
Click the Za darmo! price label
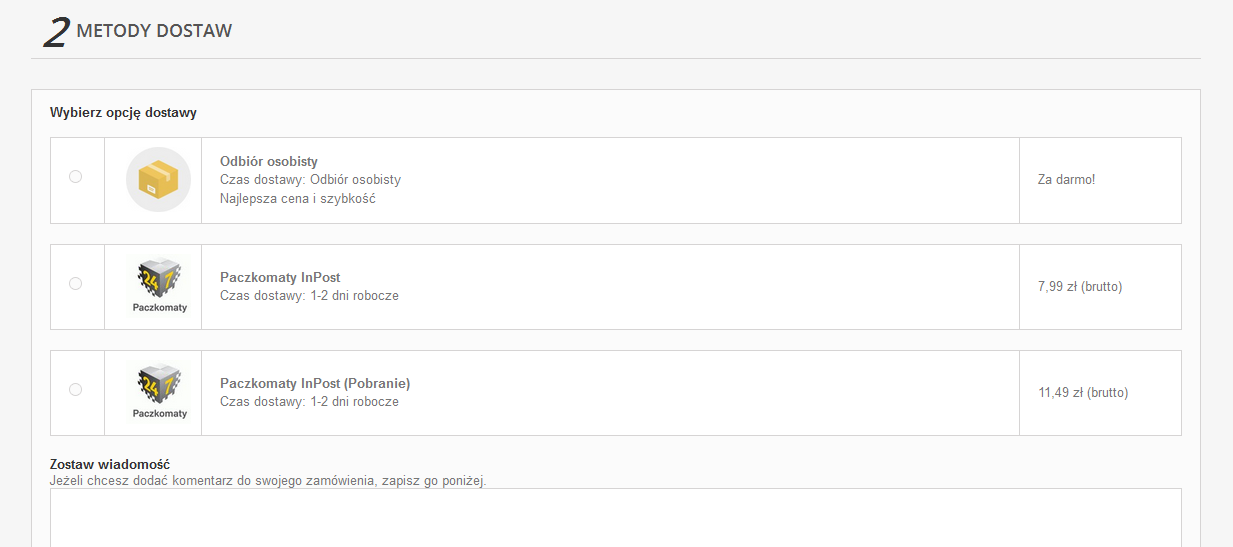[1066, 180]
